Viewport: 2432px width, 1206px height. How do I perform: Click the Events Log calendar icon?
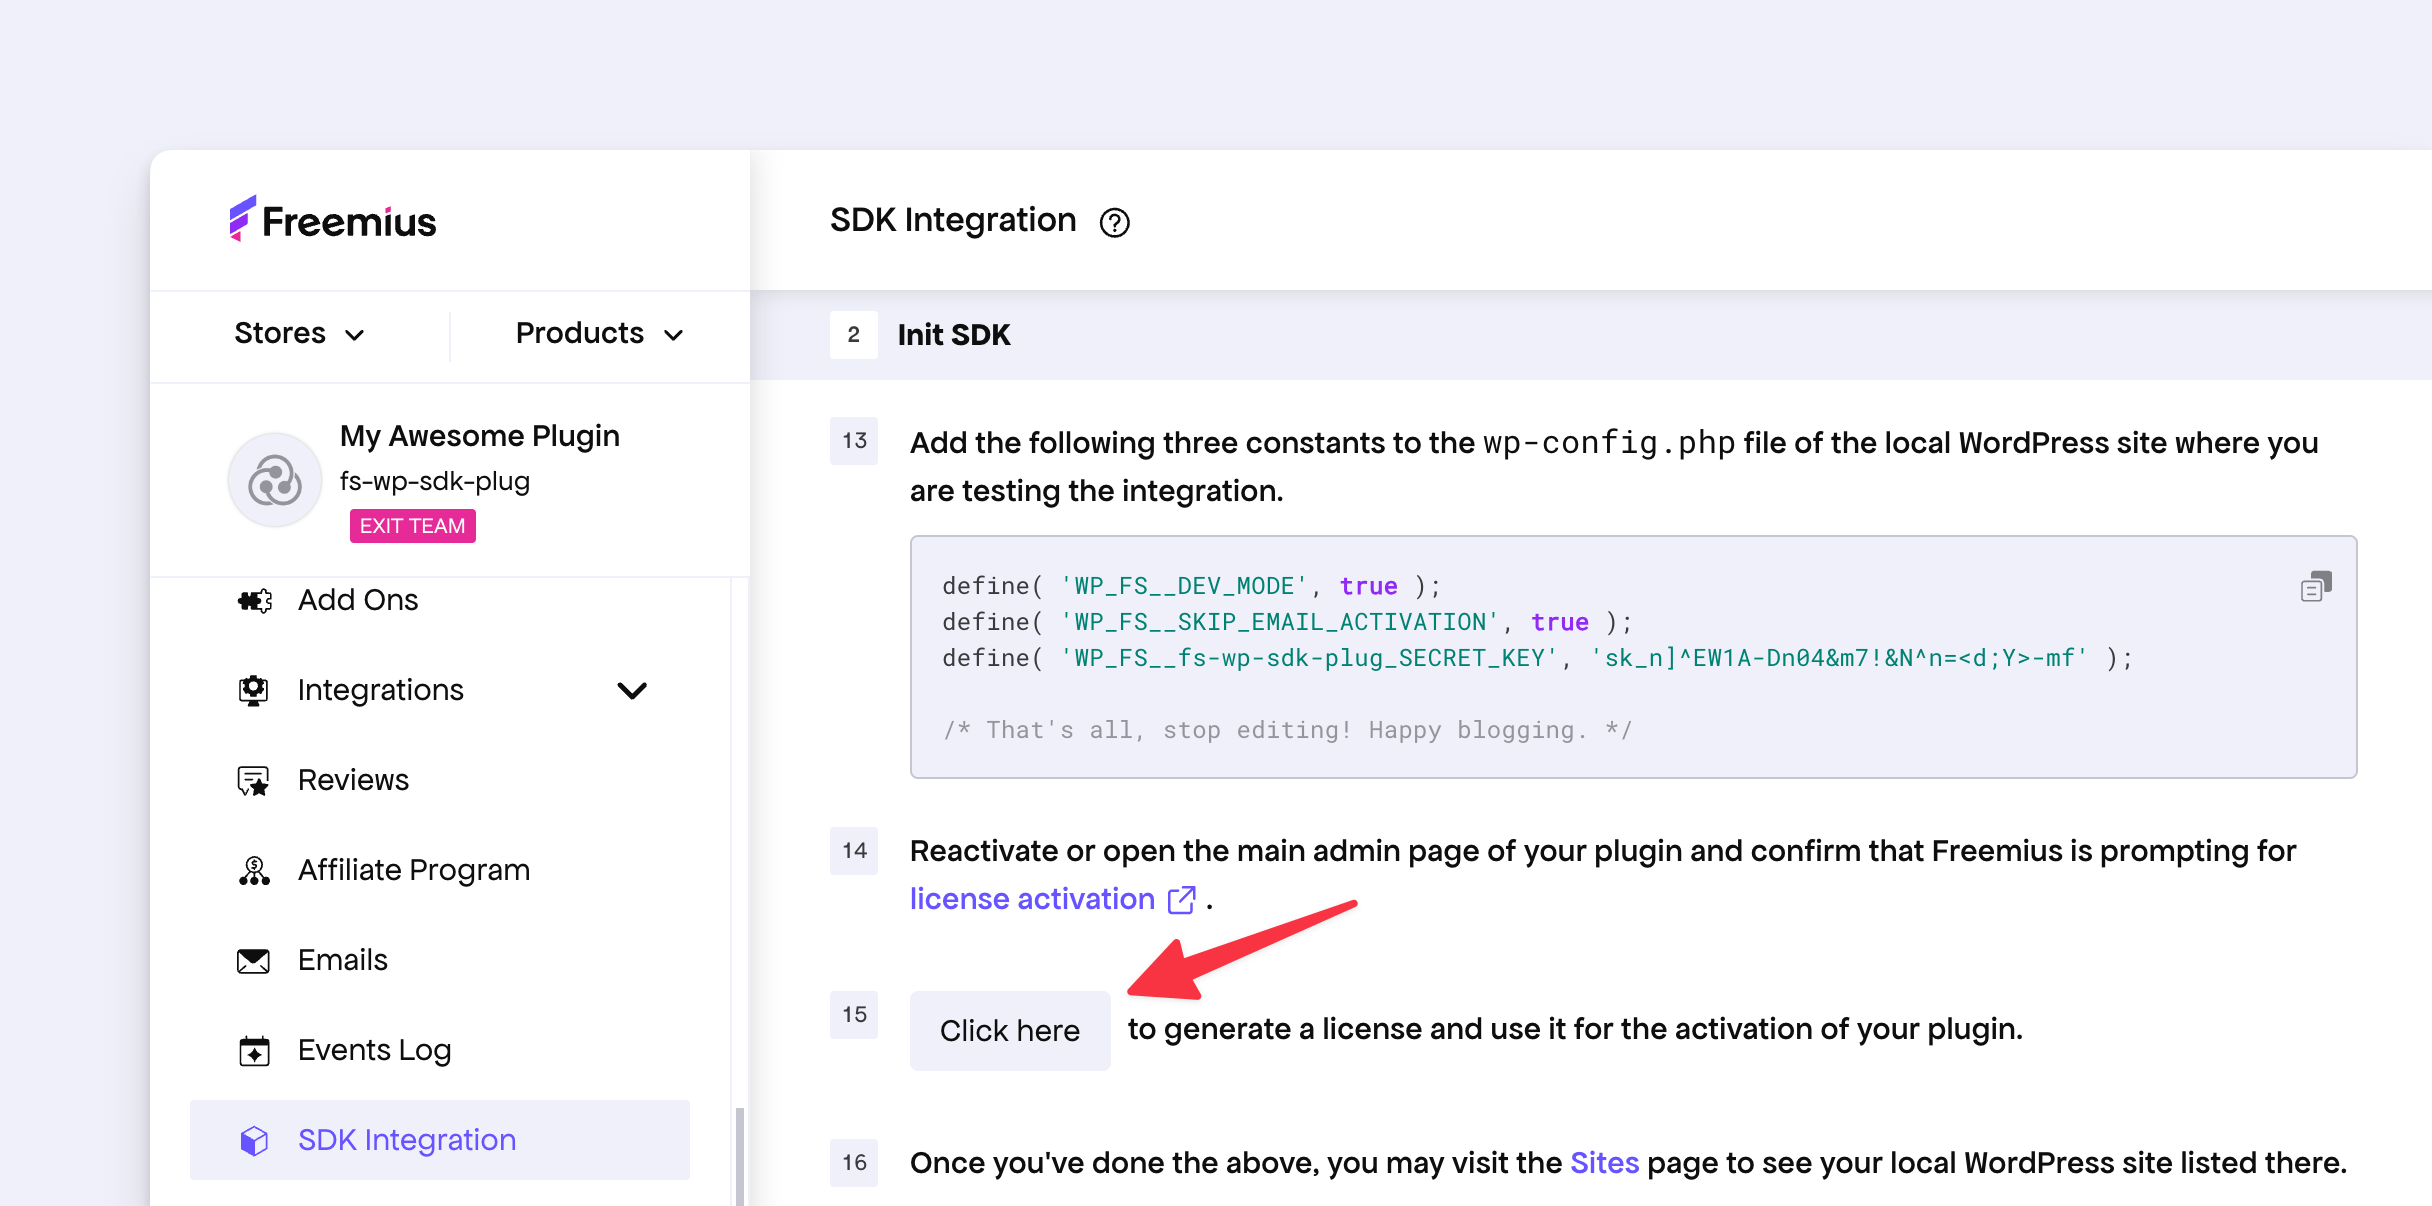[x=254, y=1051]
